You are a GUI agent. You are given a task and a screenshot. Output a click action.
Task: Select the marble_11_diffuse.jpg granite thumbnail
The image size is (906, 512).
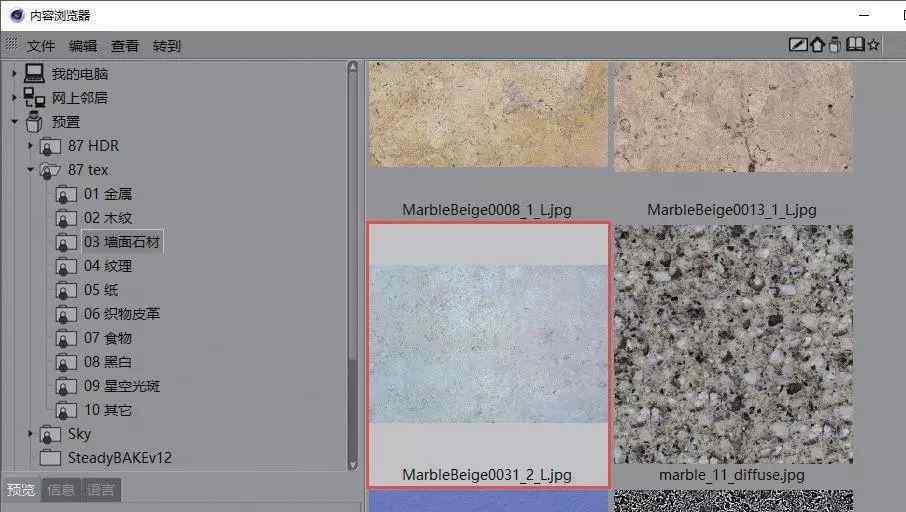pos(733,344)
